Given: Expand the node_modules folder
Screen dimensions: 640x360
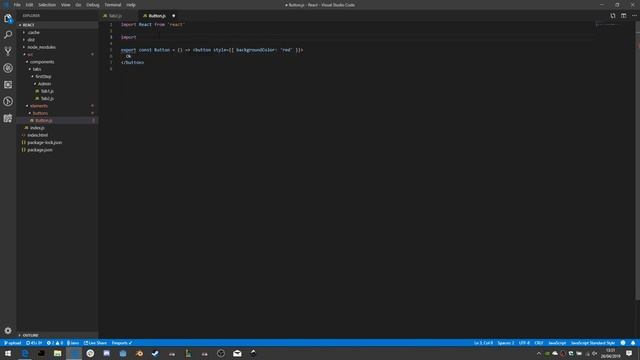Looking at the screenshot, I should click(57, 47).
